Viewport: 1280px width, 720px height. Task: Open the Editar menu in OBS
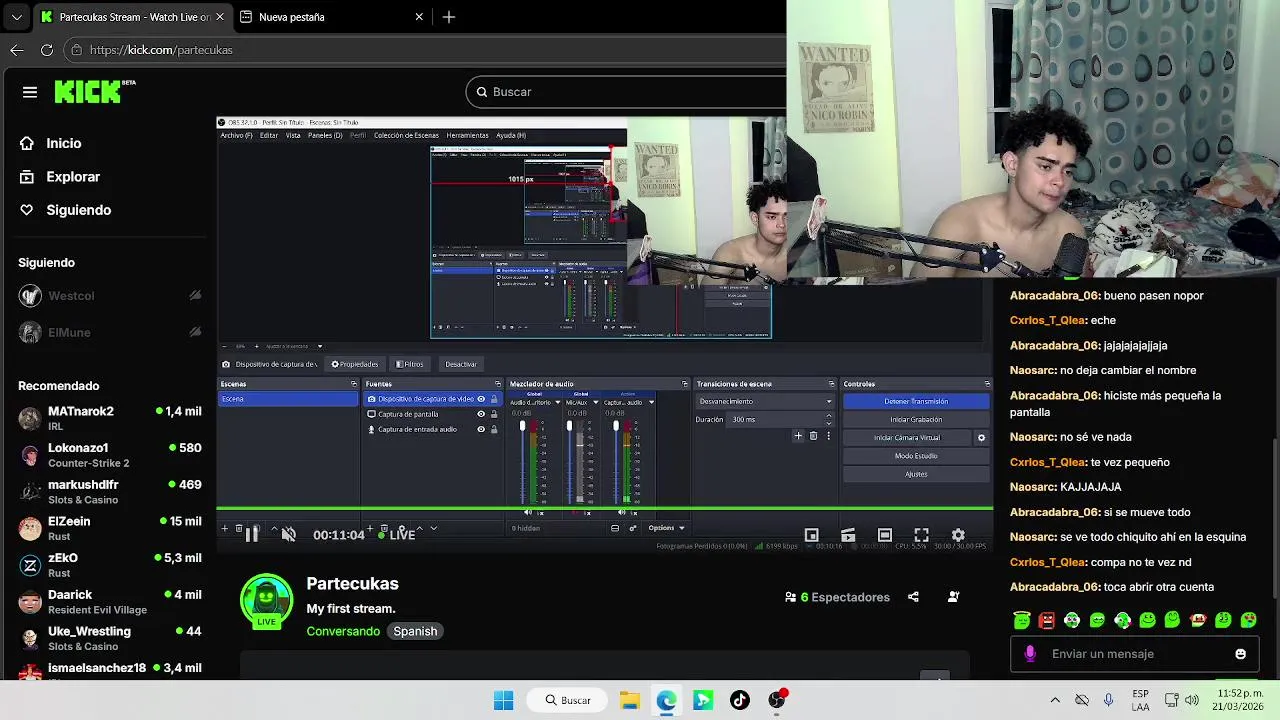click(269, 135)
